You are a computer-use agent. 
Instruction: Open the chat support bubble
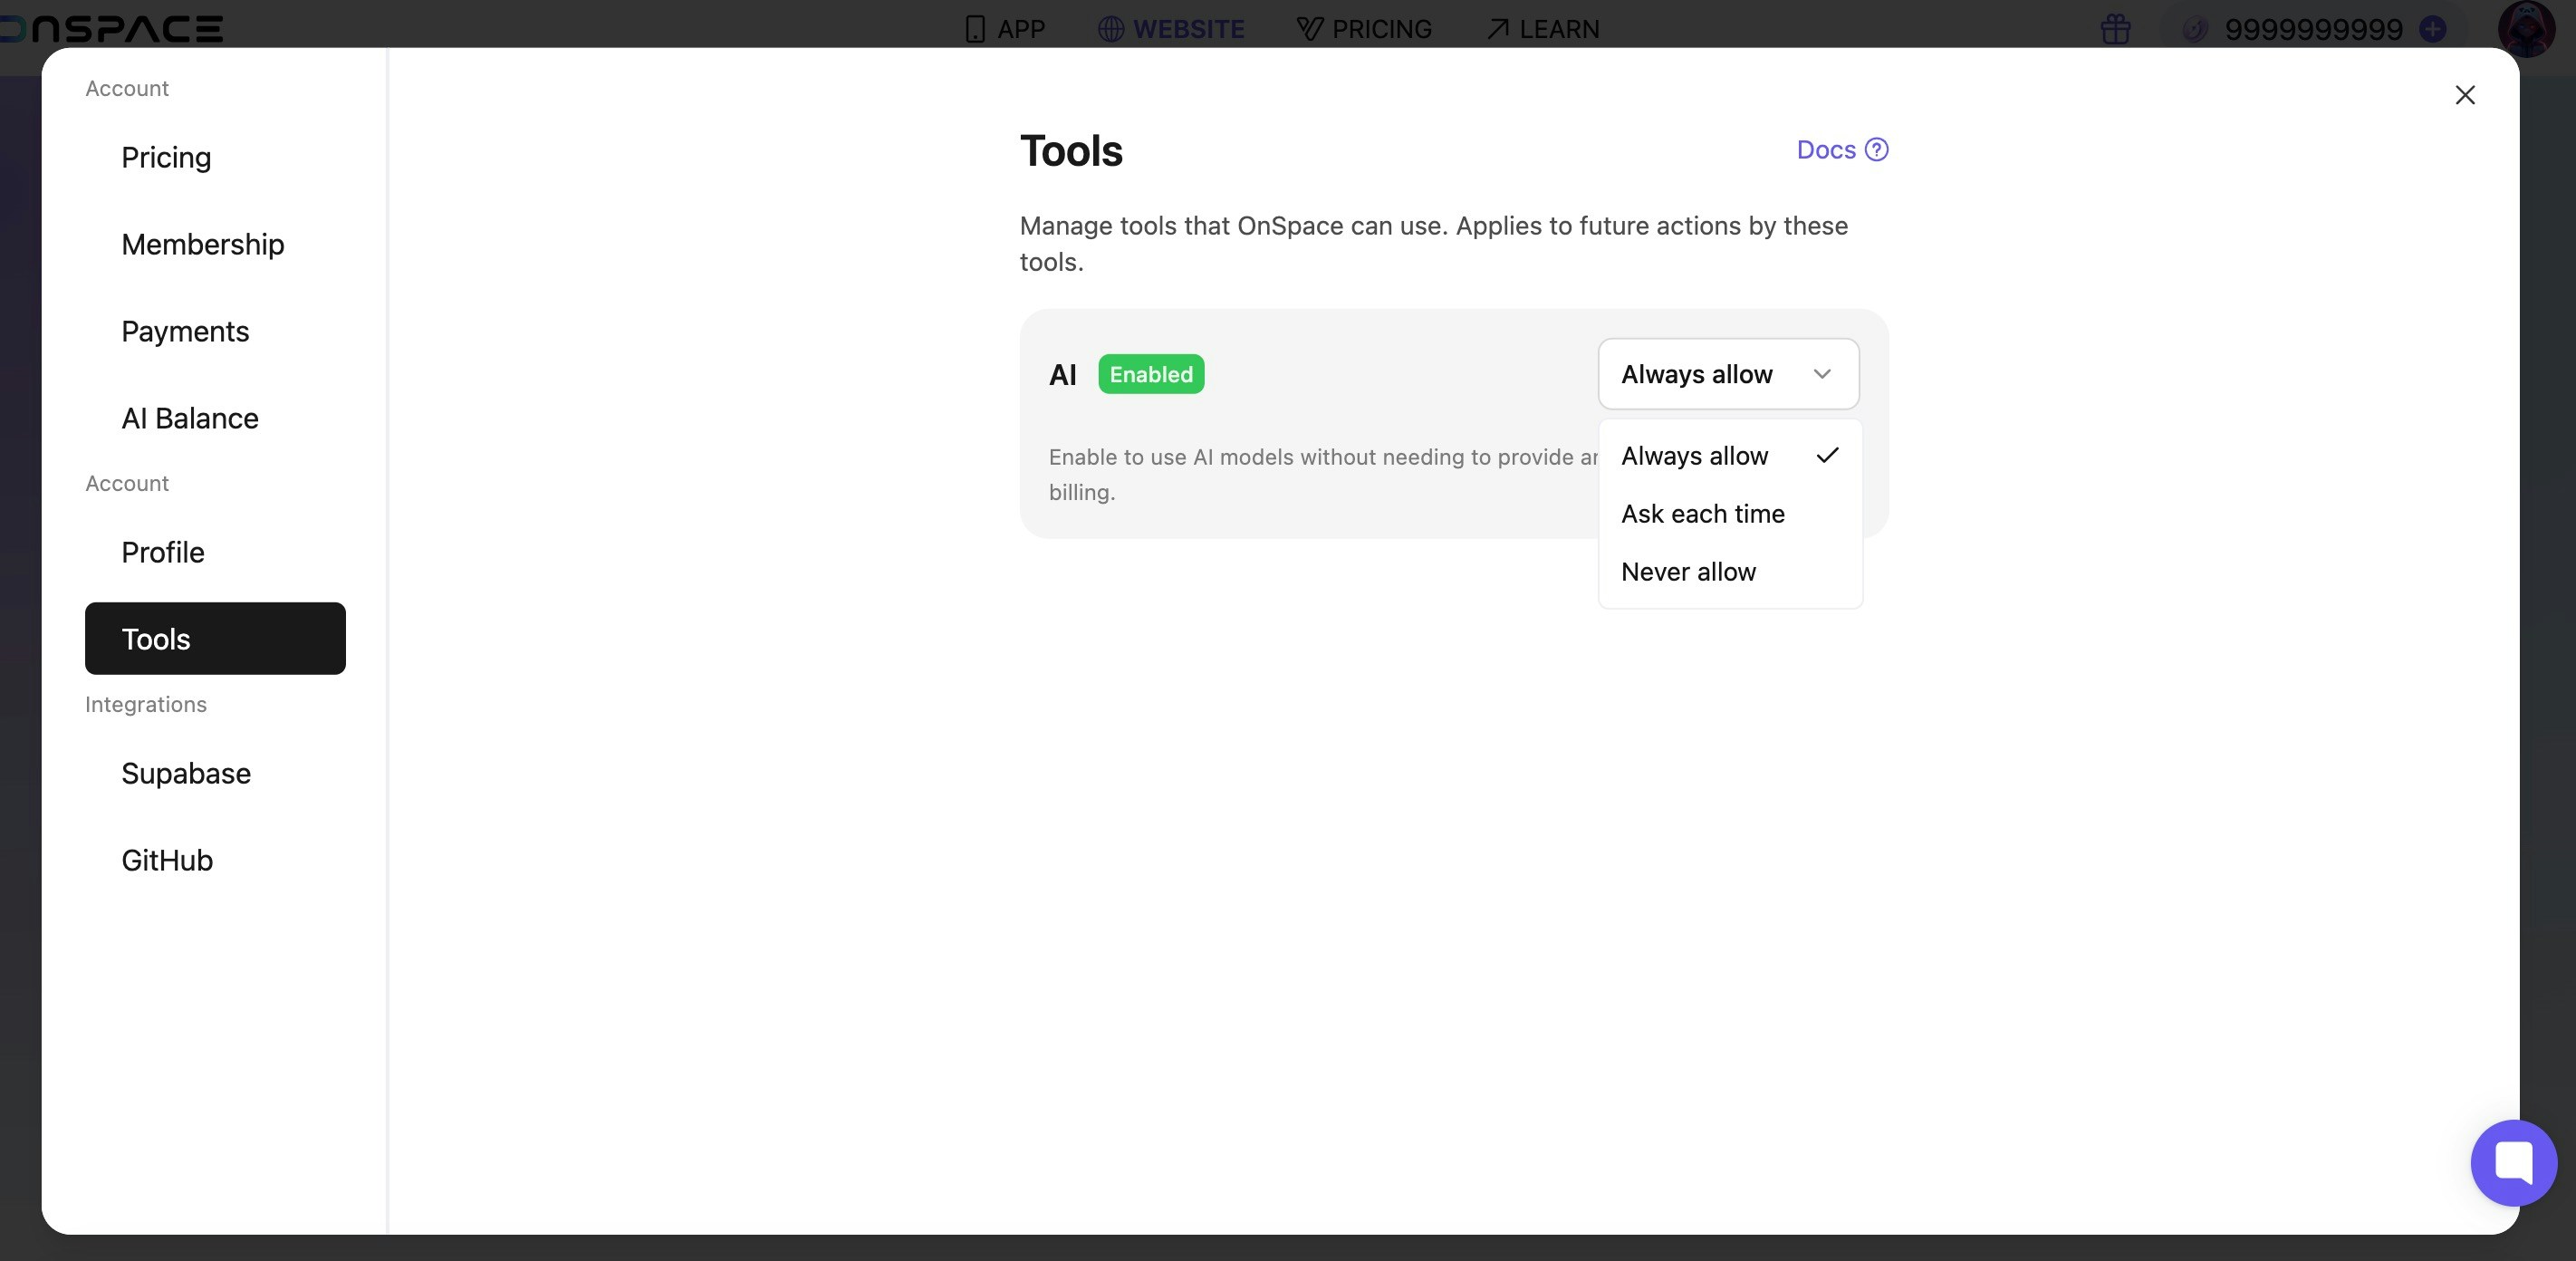(2515, 1163)
